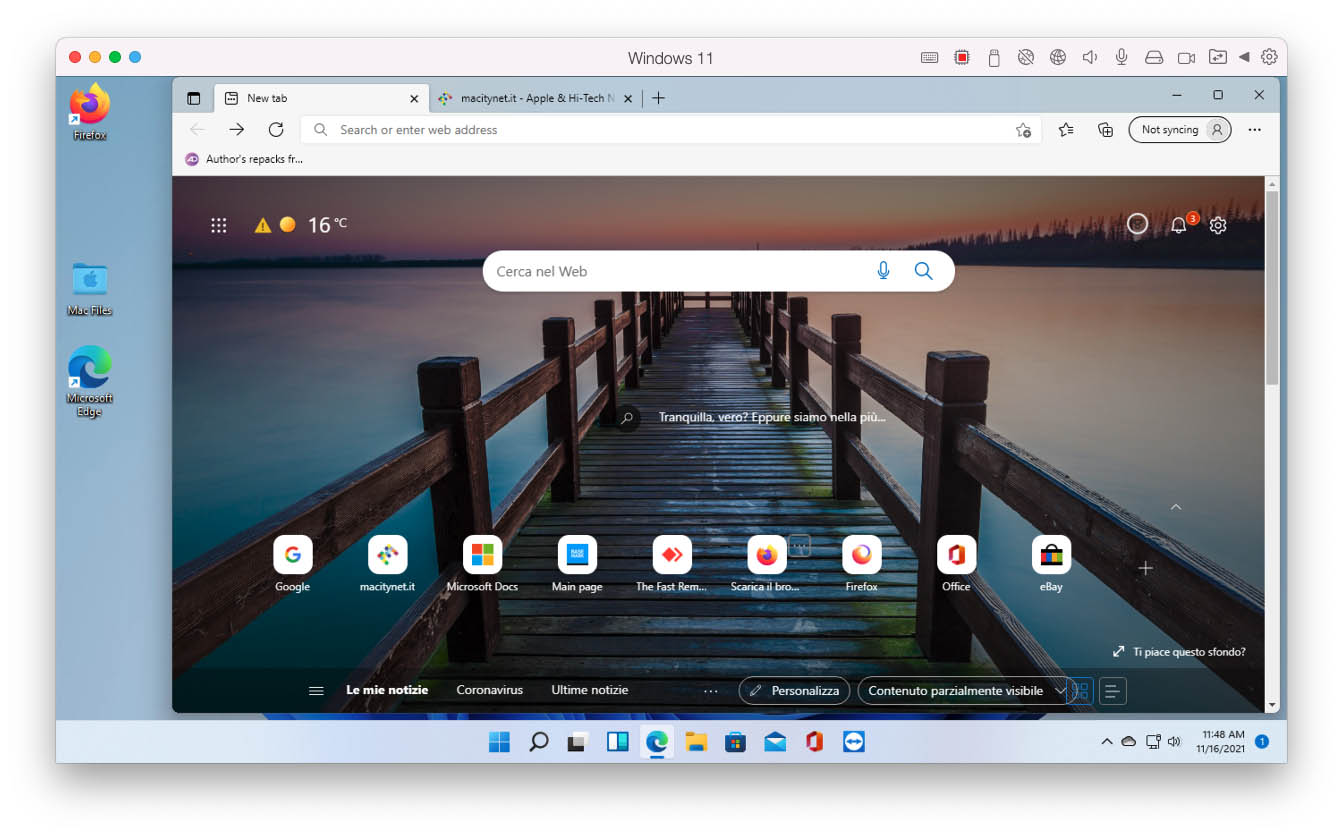Screen dimensions: 1343x837
Task: Open new tab page settings gear
Action: click(x=1218, y=225)
